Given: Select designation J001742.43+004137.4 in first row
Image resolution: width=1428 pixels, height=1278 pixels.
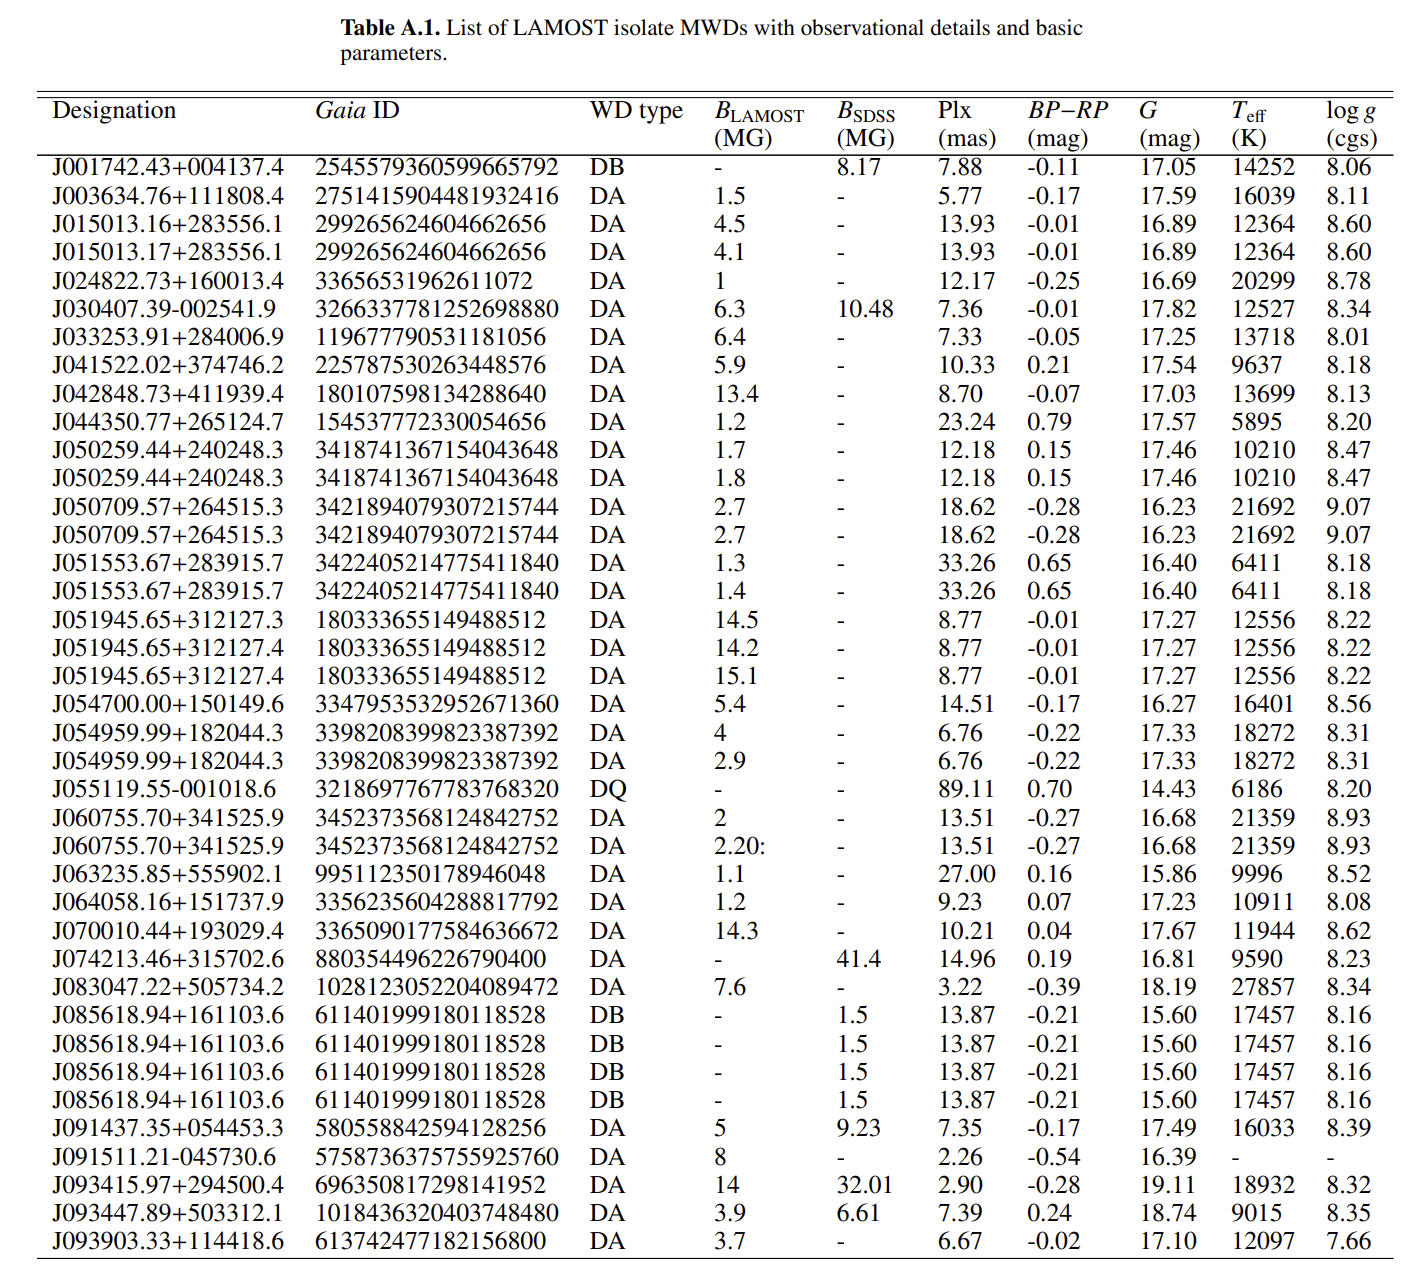Looking at the screenshot, I should 168,167.
